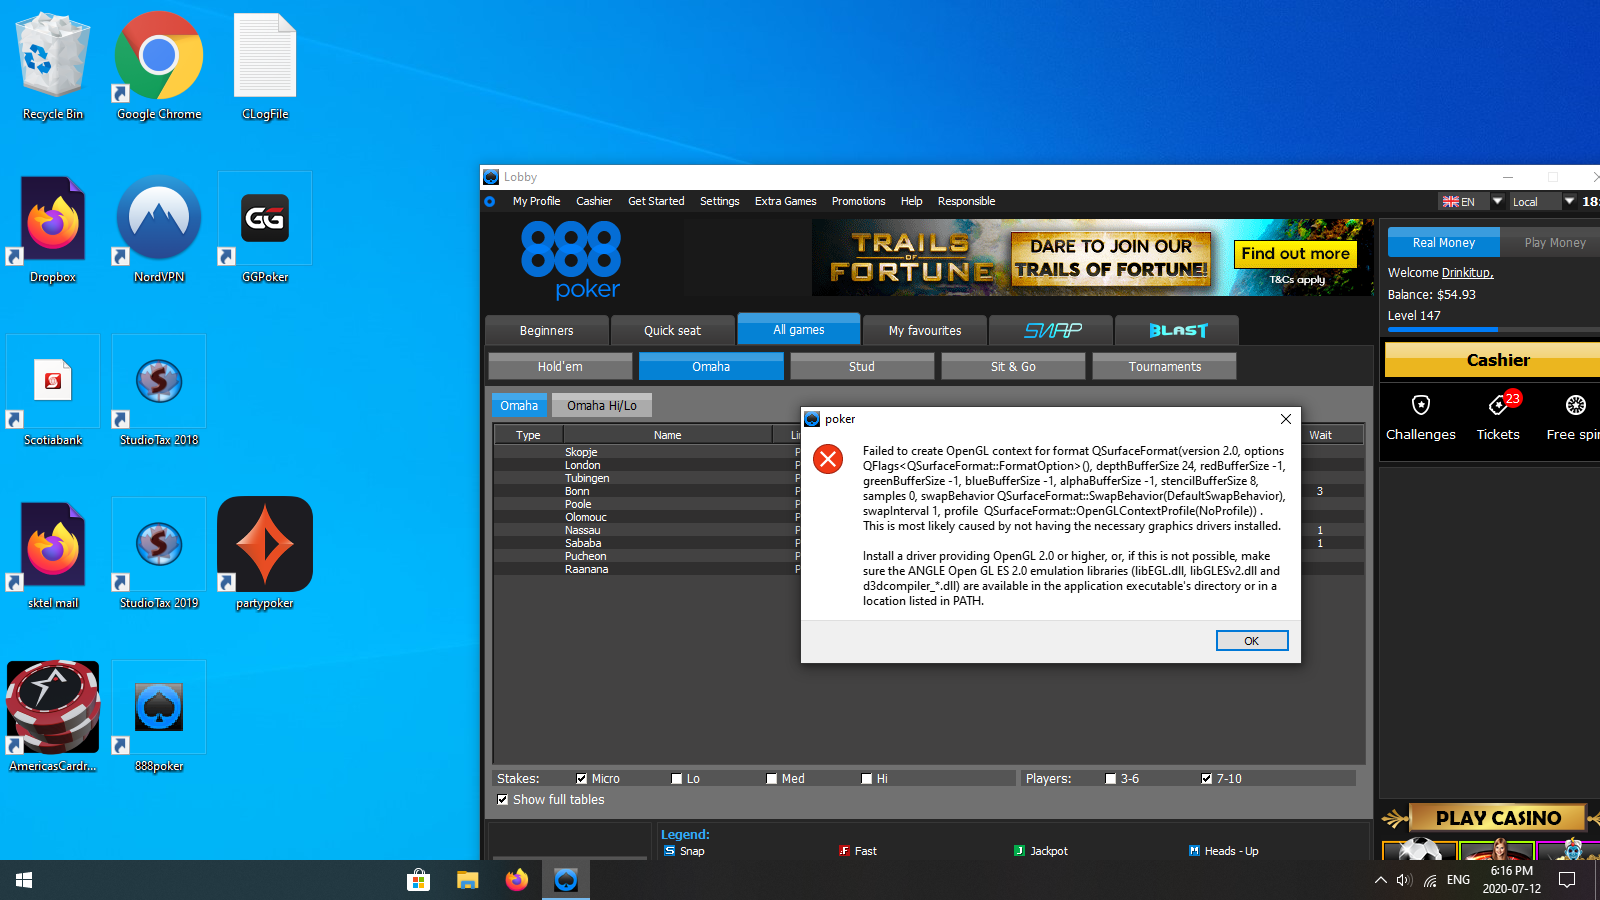Open the sktel mail desktop shortcut
Viewport: 1600px width, 900px height.
[53, 555]
